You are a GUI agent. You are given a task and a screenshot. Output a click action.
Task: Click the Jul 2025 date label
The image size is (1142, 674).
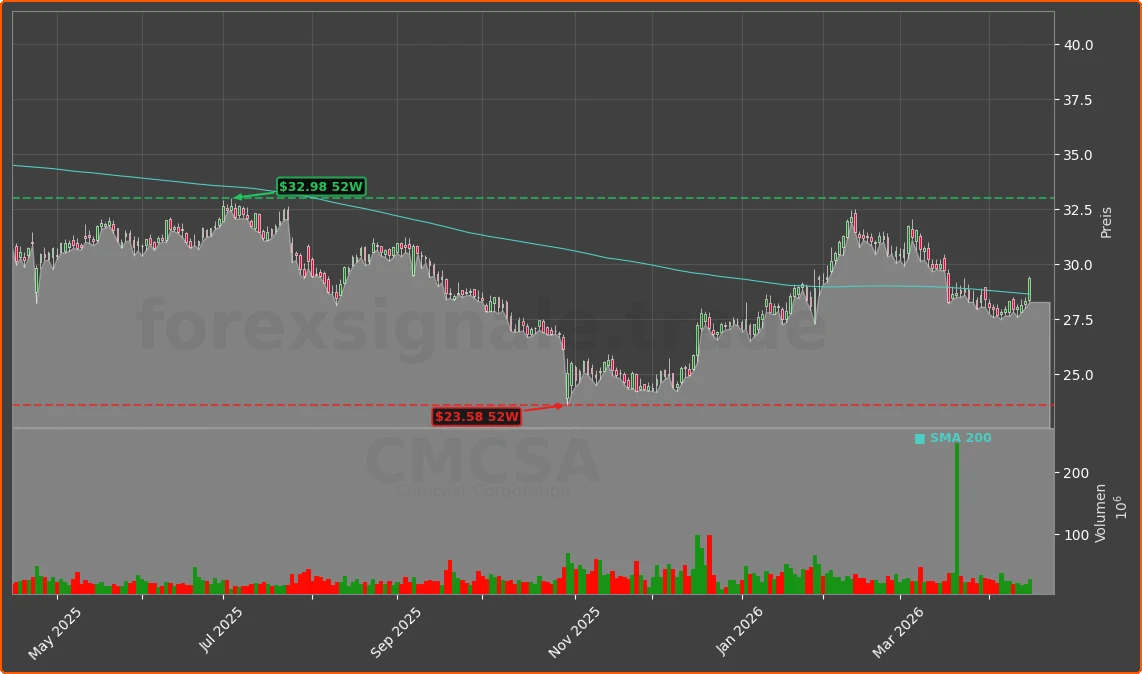click(221, 630)
